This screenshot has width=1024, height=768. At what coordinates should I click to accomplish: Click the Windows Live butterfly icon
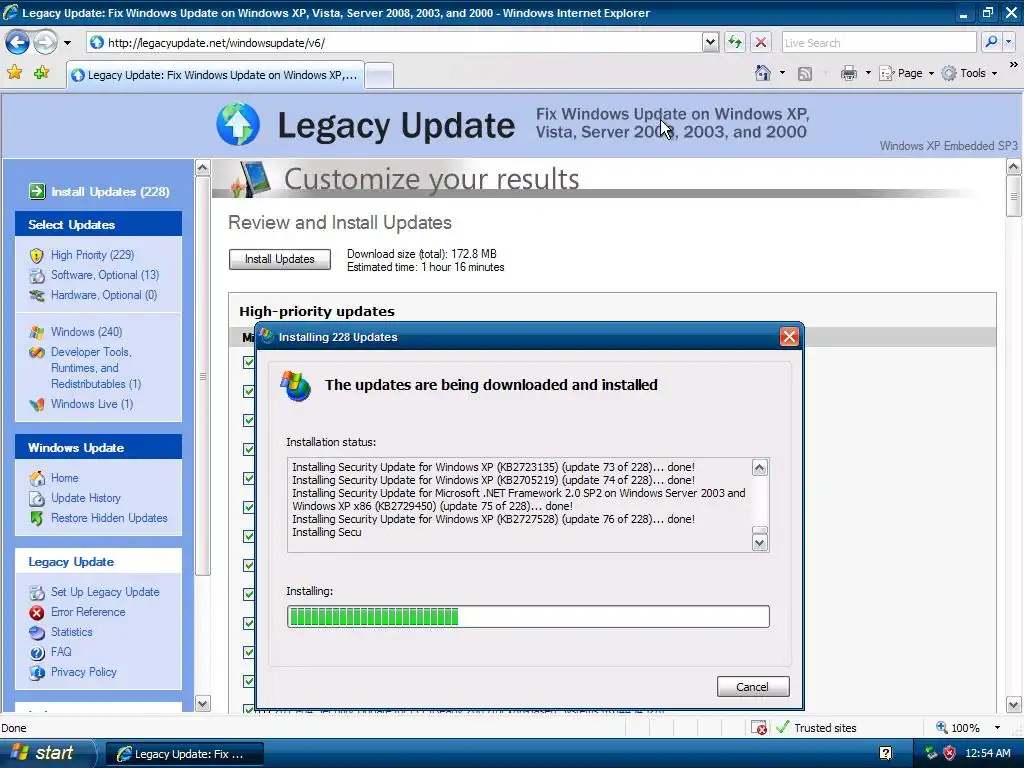click(x=37, y=404)
